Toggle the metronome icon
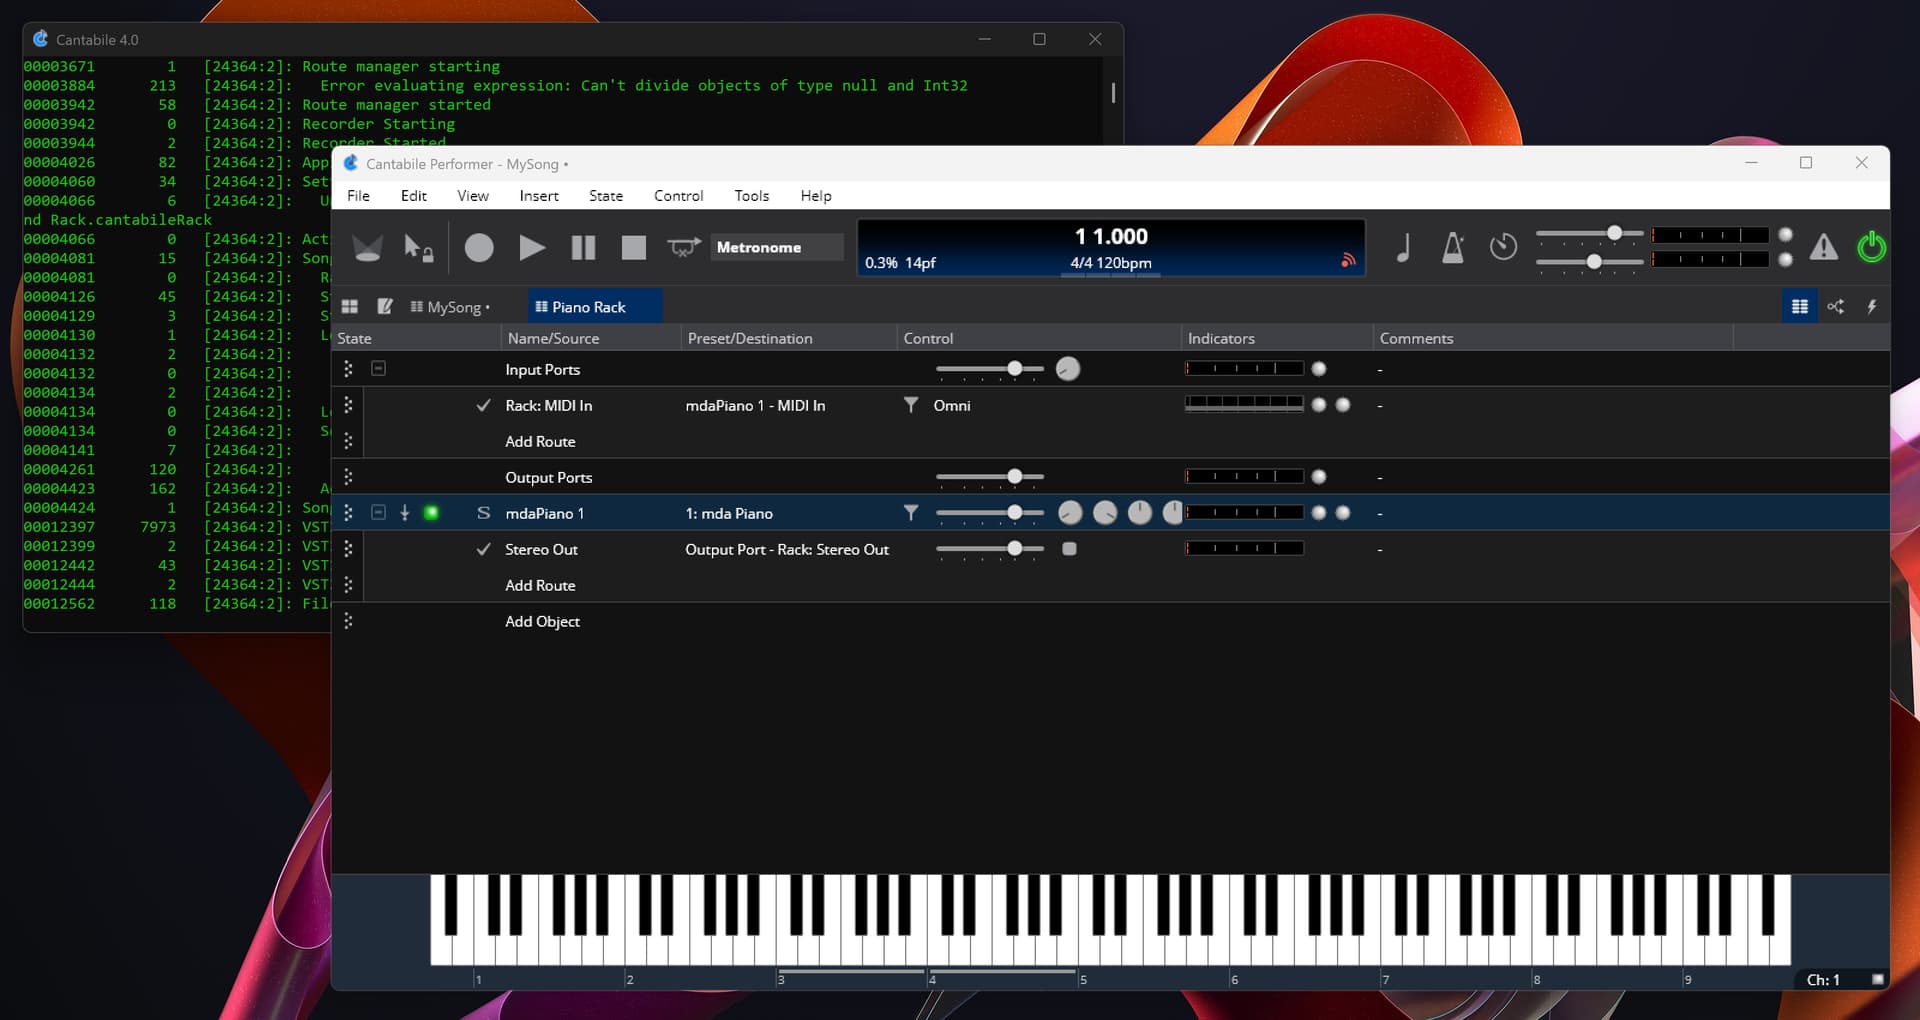 click(x=1452, y=247)
